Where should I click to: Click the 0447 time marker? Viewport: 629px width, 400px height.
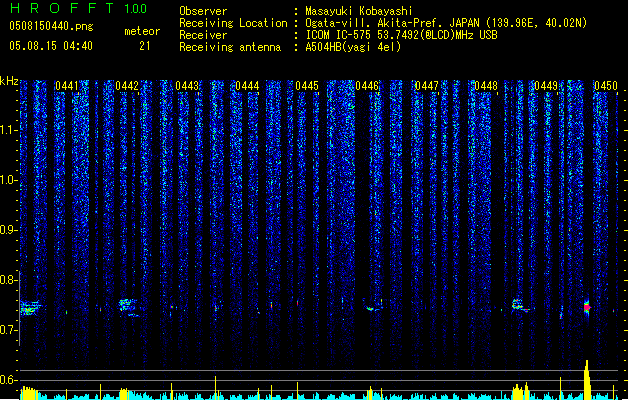[427, 86]
